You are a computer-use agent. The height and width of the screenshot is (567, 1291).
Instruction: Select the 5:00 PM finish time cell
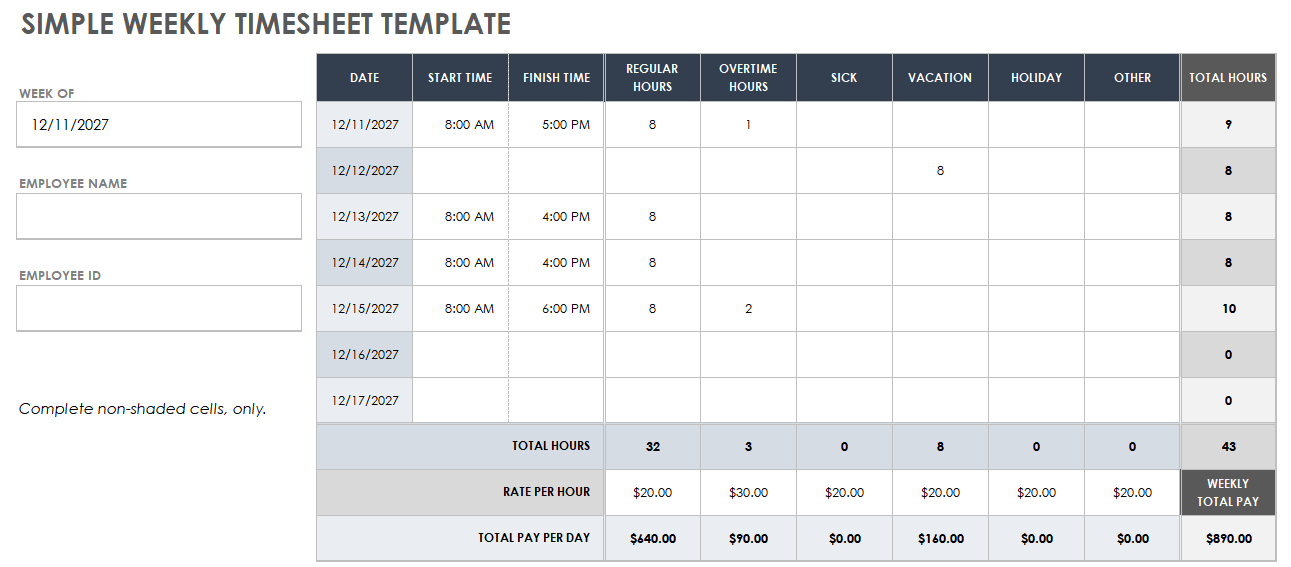click(556, 125)
